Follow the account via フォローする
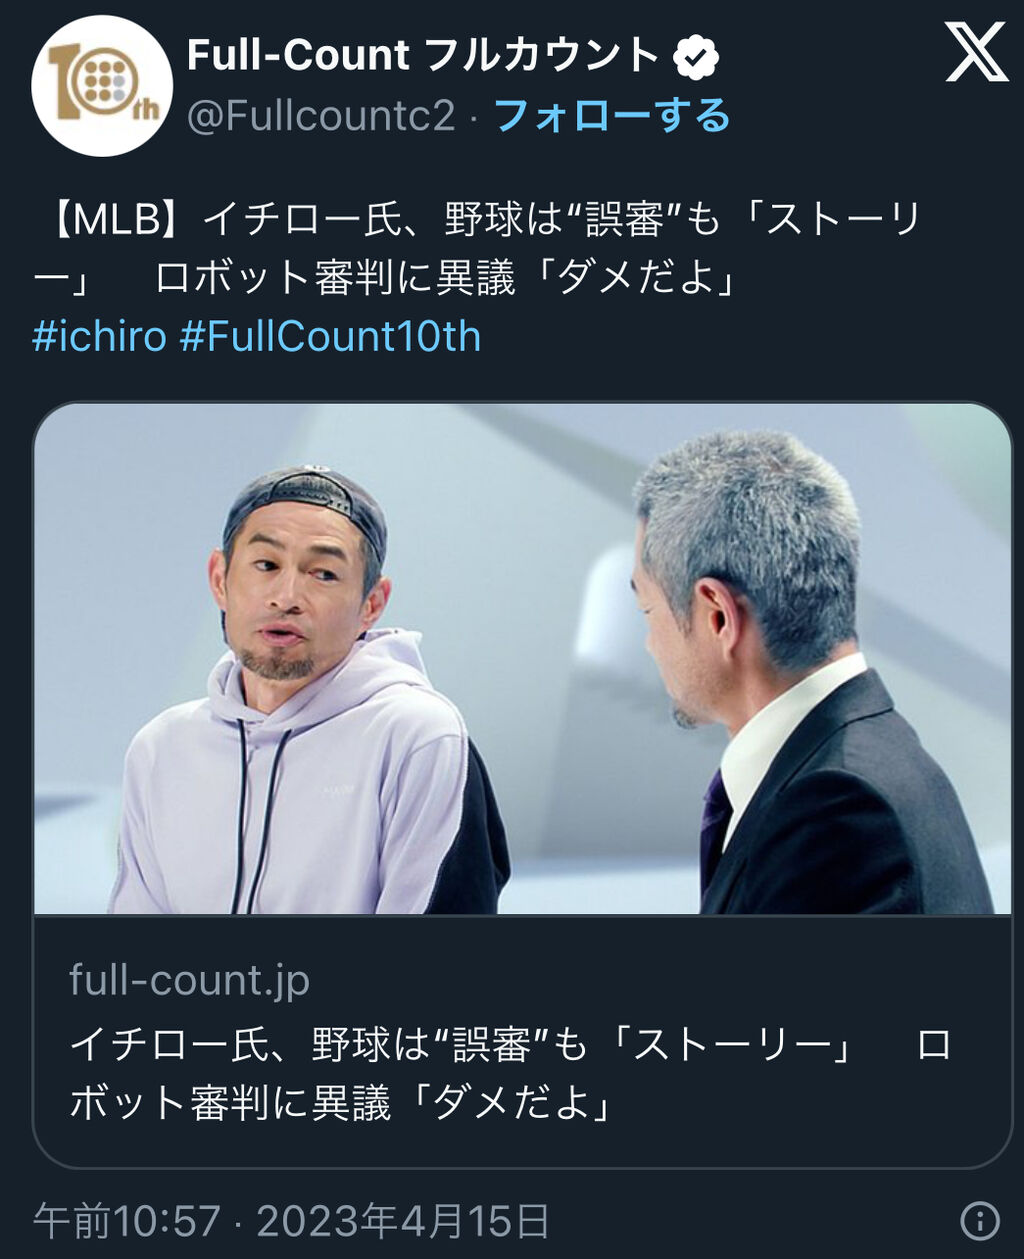1024x1259 pixels. coord(611,116)
